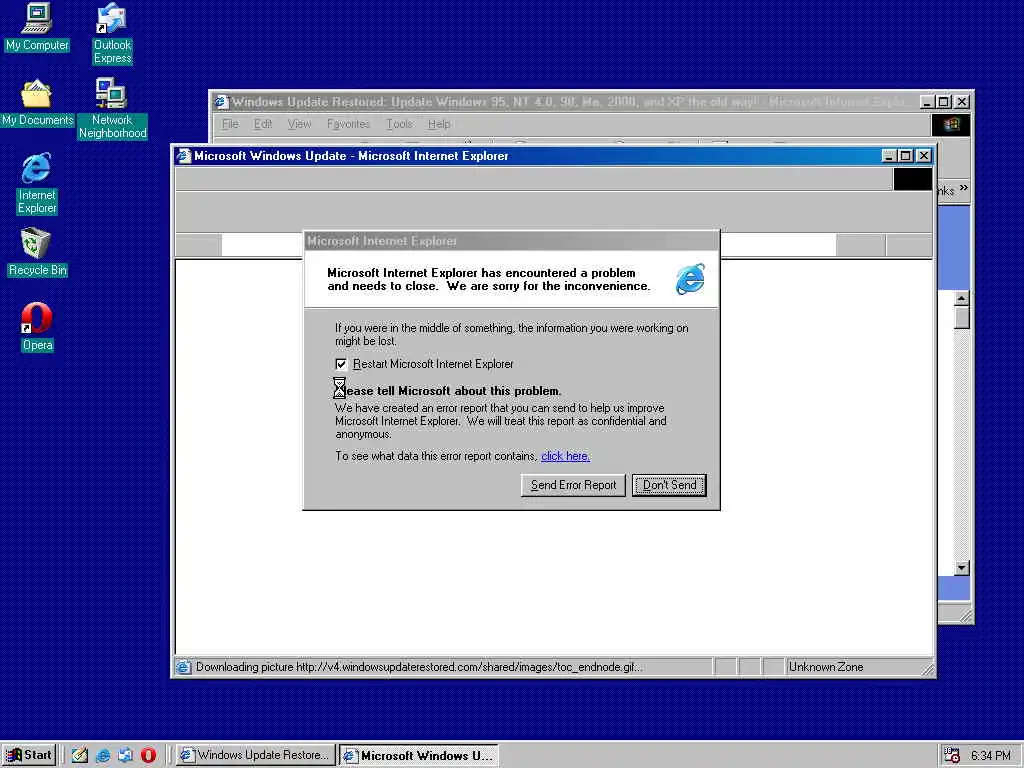The image size is (1024, 768).
Task: Open View menu in background IE window
Action: [300, 124]
